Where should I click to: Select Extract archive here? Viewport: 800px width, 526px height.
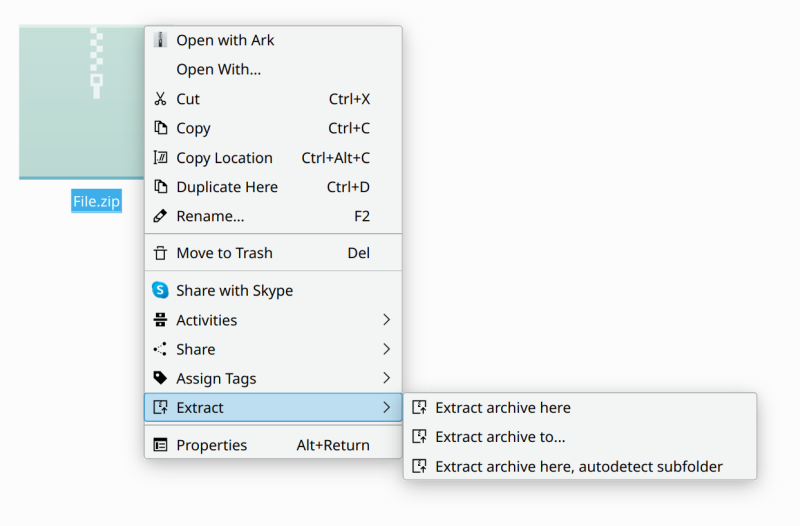(502, 407)
